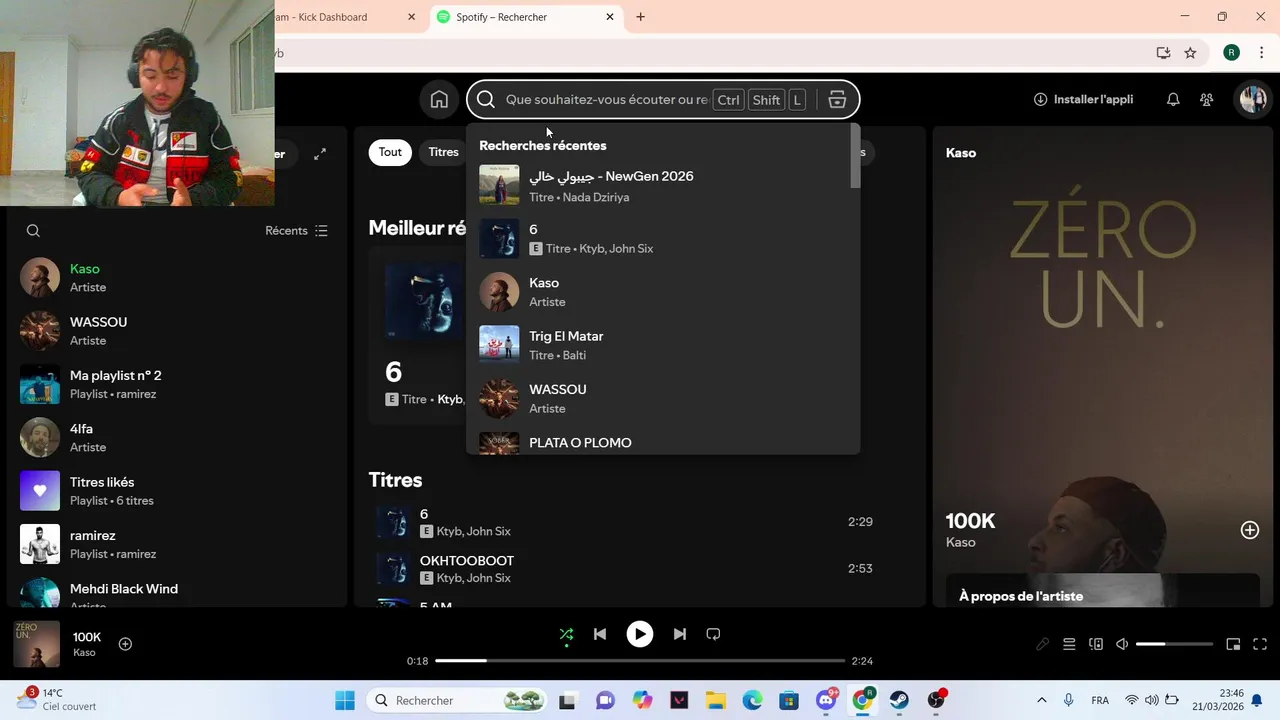Add 100K to liked songs in right panel
The width and height of the screenshot is (1280, 720).
(1250, 530)
